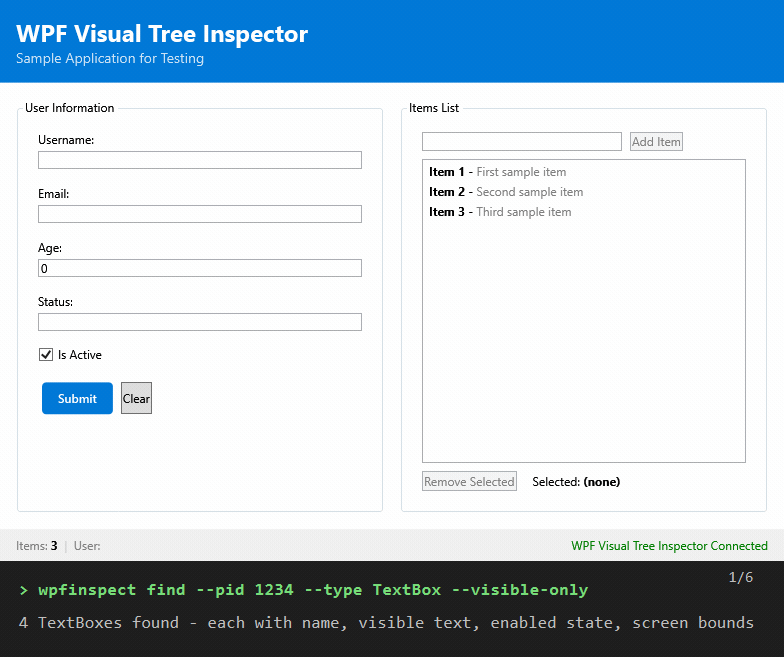Click the Items List group header
Screen dimensions: 784x657
point(434,108)
